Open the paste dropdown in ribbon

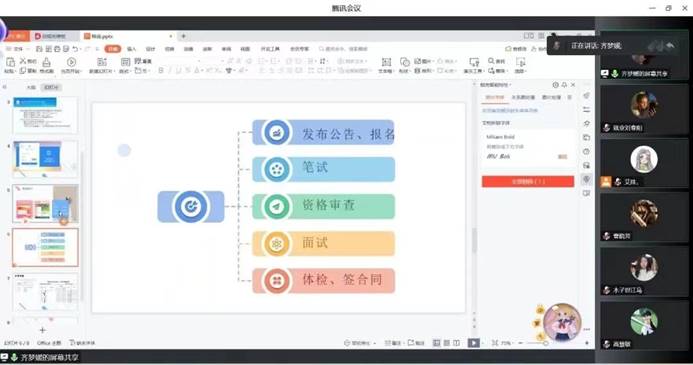tap(15, 71)
